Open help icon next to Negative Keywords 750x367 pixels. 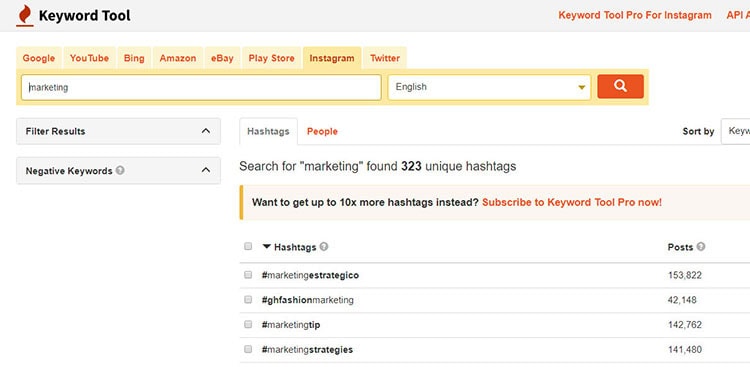120,170
